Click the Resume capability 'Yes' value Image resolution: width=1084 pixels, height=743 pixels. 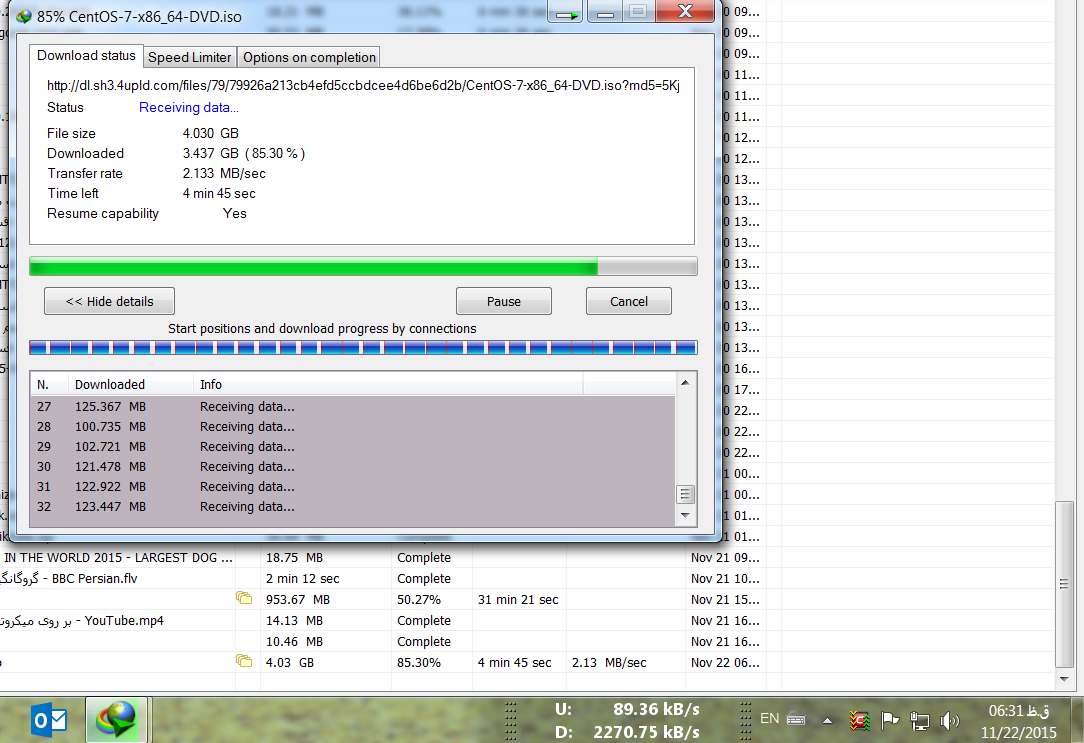click(x=234, y=213)
